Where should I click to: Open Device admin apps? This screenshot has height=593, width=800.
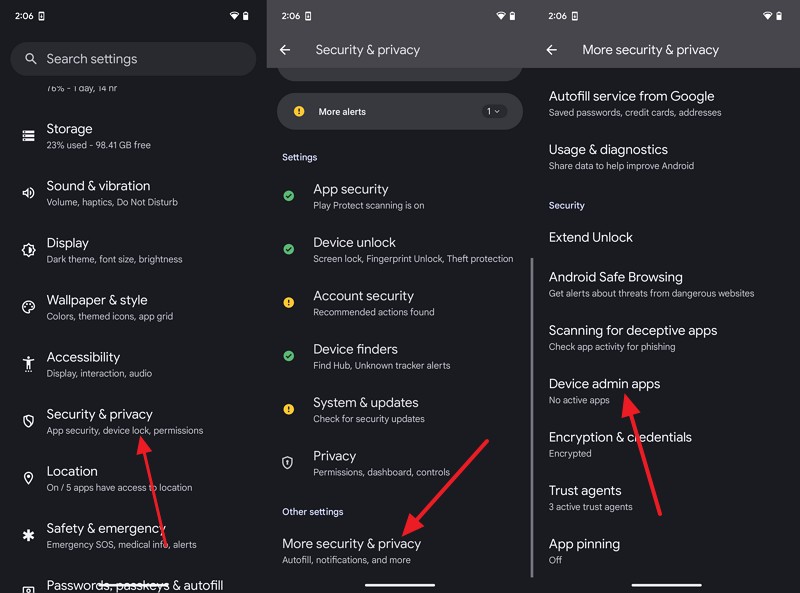(x=666, y=391)
